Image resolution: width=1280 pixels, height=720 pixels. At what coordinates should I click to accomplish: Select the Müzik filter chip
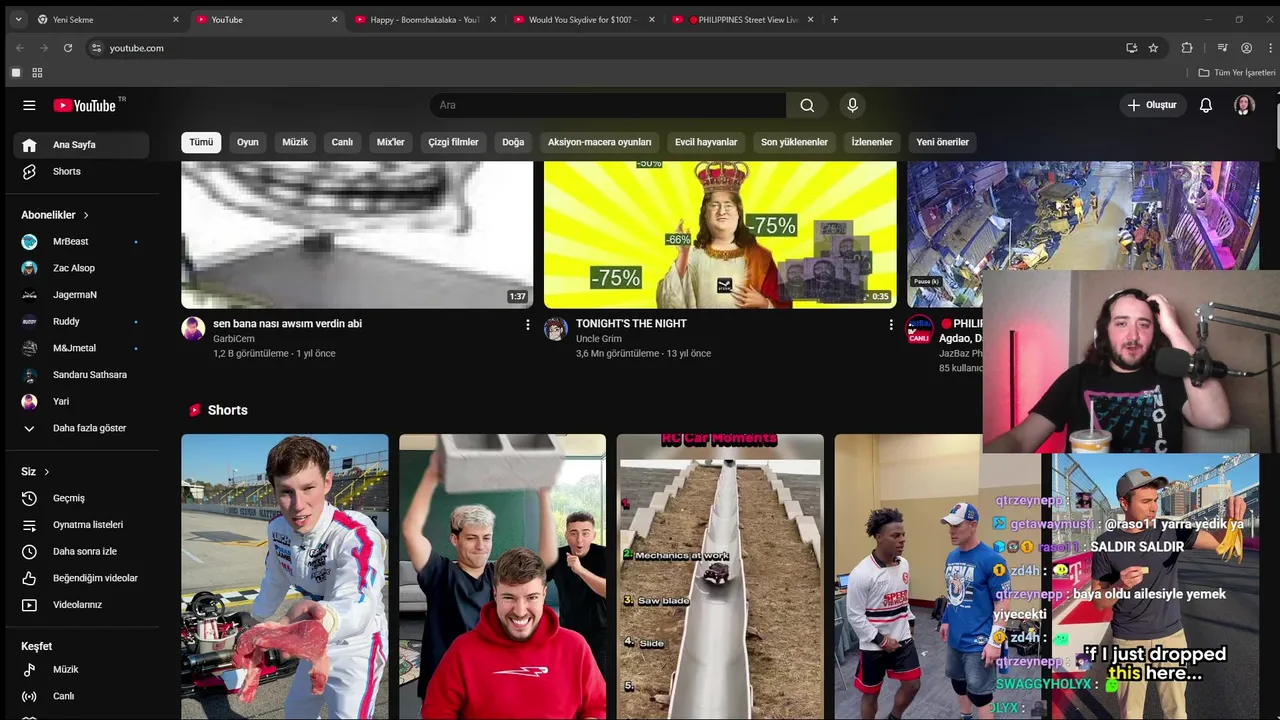point(295,142)
